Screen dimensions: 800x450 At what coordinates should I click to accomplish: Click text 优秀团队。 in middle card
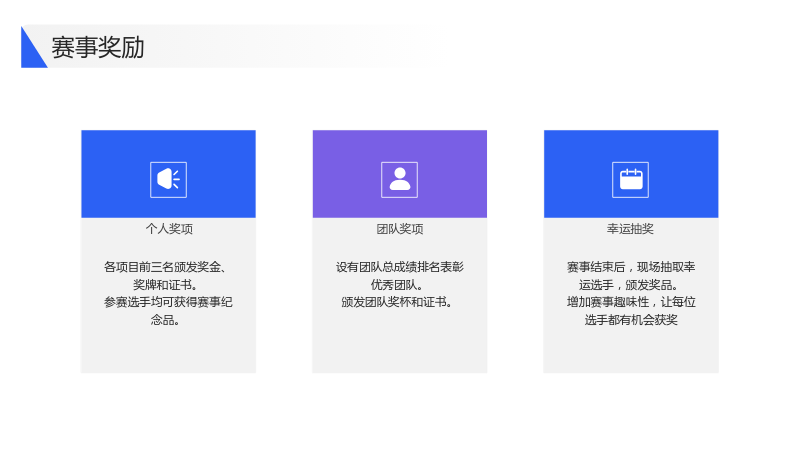click(397, 285)
